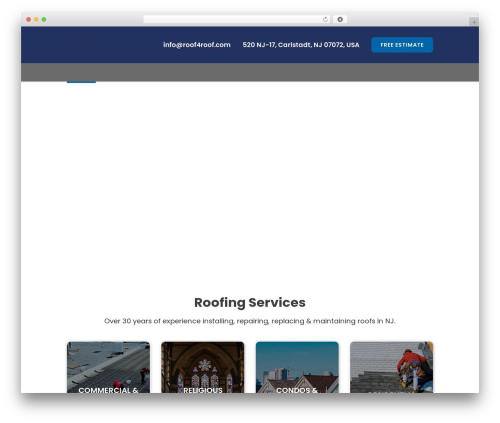
Task: Open a new tab with the plus button
Action: [474, 22]
